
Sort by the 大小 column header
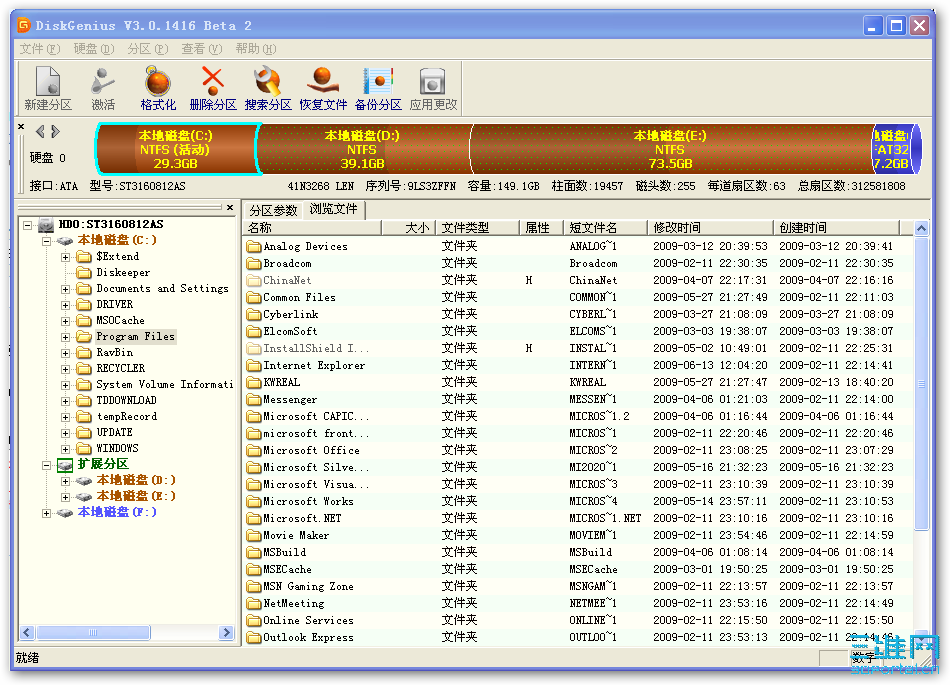408,228
